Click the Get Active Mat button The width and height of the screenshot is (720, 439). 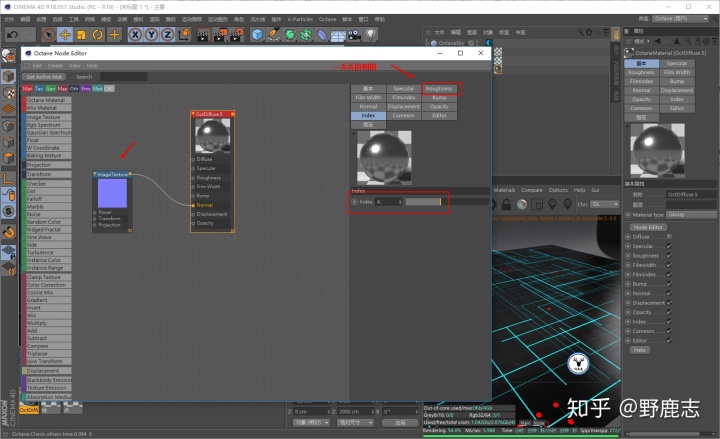[x=44, y=77]
